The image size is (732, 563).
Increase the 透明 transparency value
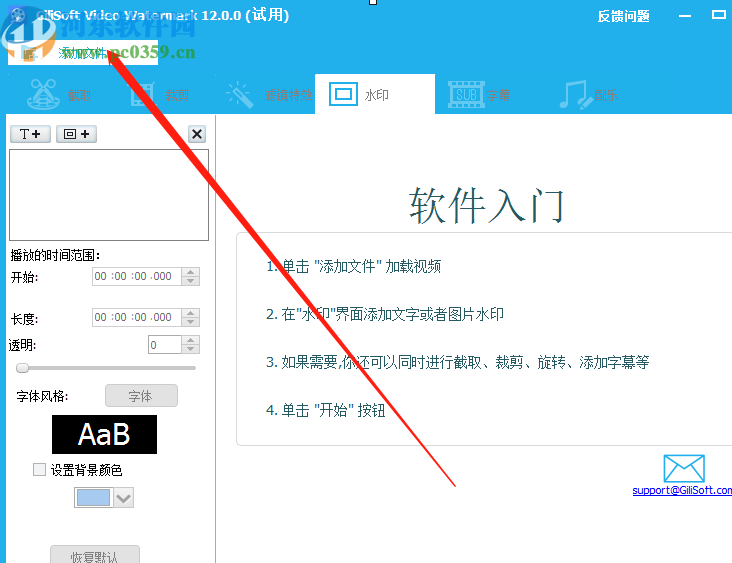pyautogui.click(x=190, y=340)
